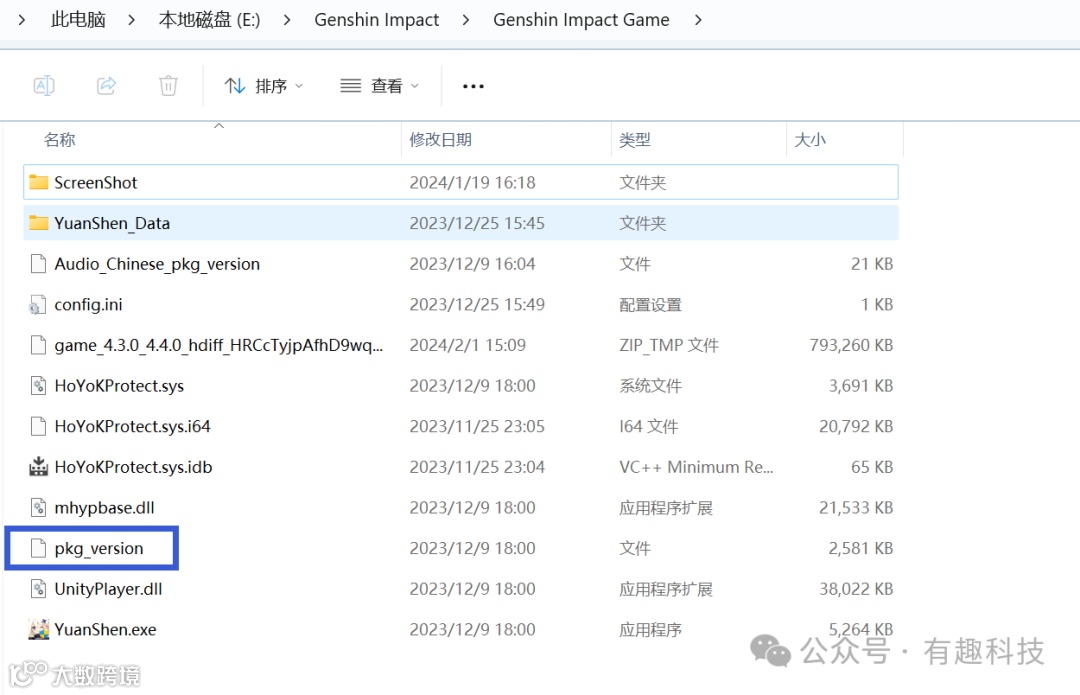1080x695 pixels.
Task: Click Genshin Impact Game breadcrumb segment
Action: click(x=581, y=20)
